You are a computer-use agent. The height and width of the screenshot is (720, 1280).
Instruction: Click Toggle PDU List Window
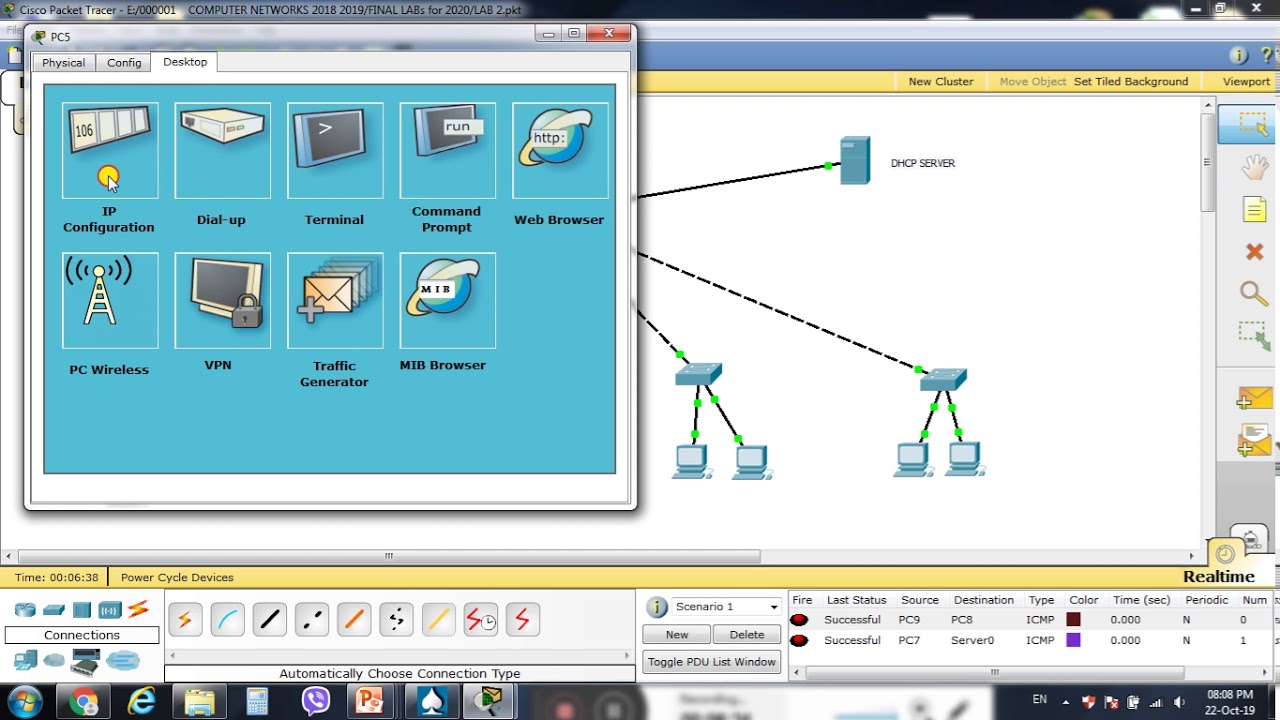[712, 662]
